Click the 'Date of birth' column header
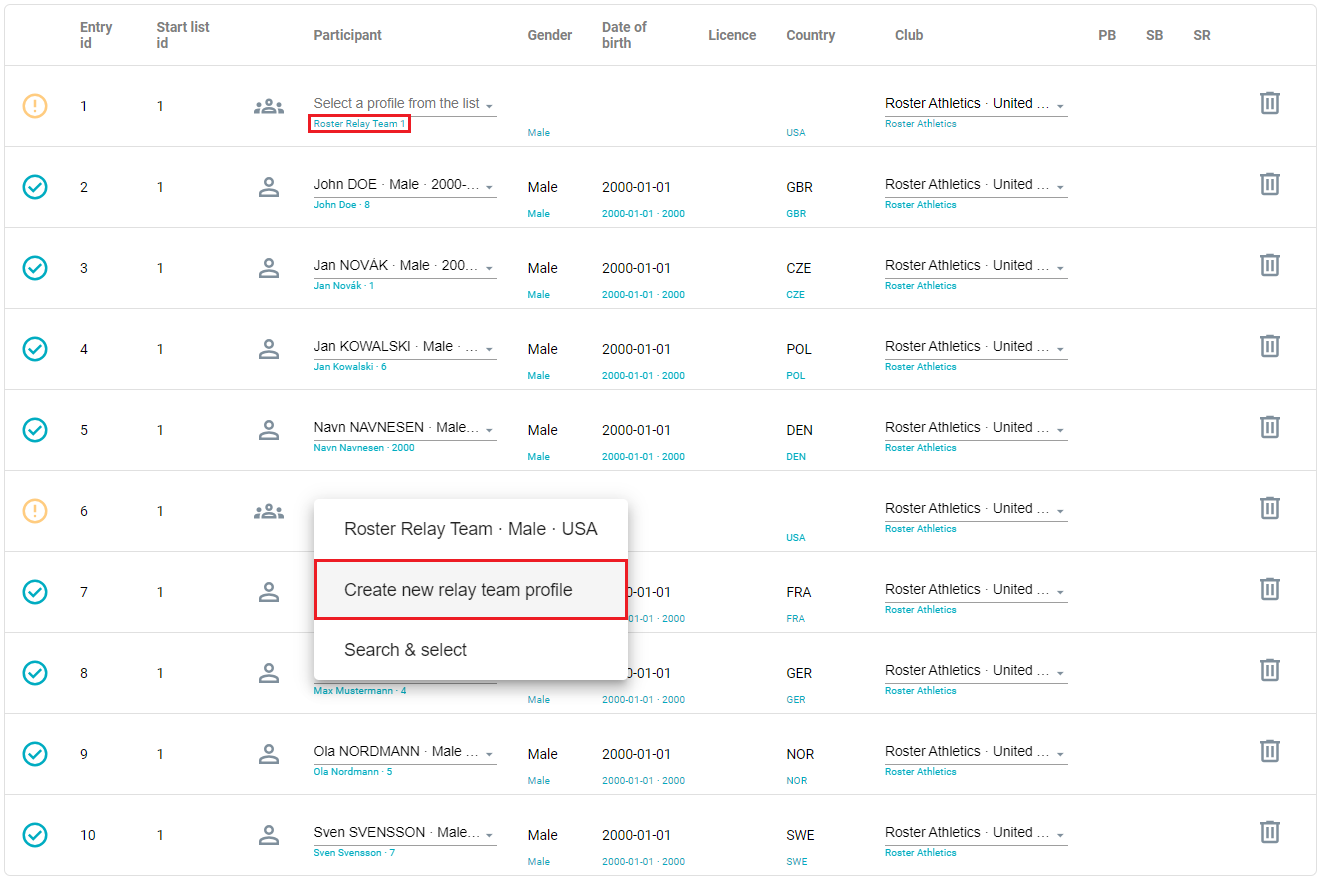Image resolution: width=1322 pixels, height=881 pixels. point(624,35)
